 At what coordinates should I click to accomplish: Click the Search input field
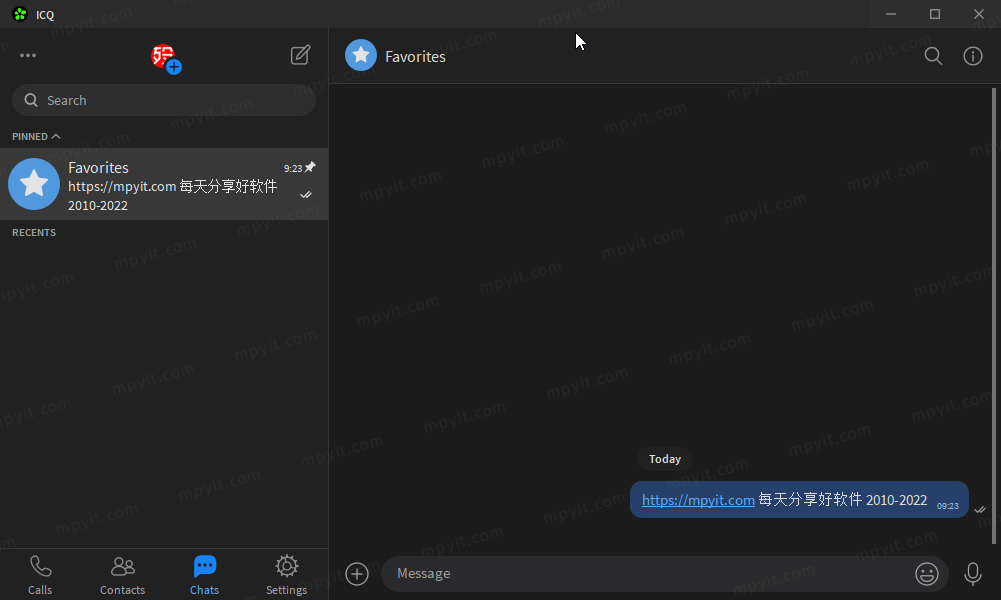164,100
